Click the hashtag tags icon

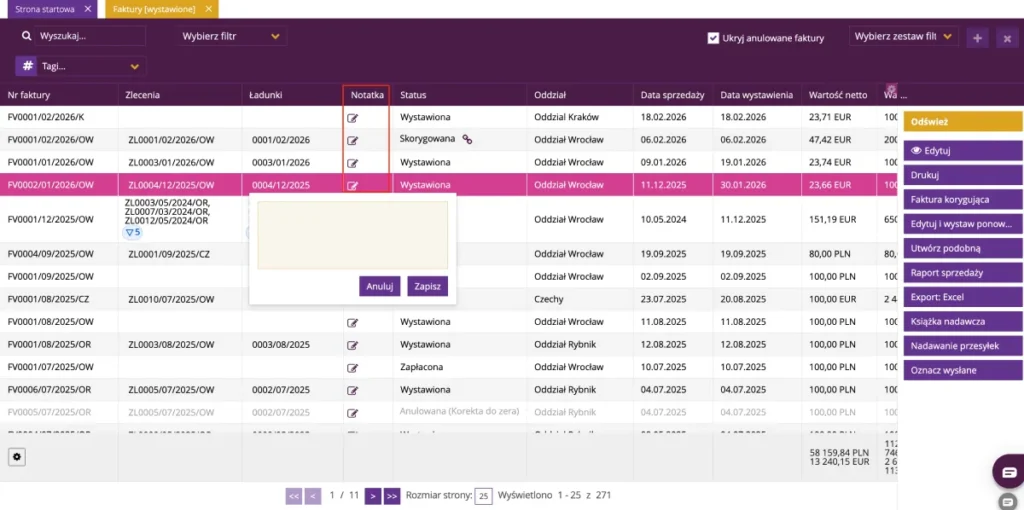(x=27, y=66)
